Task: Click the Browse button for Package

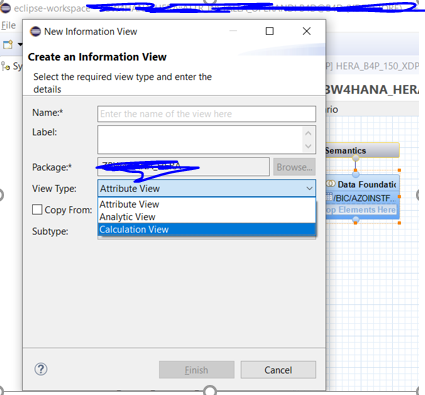Action: click(294, 167)
